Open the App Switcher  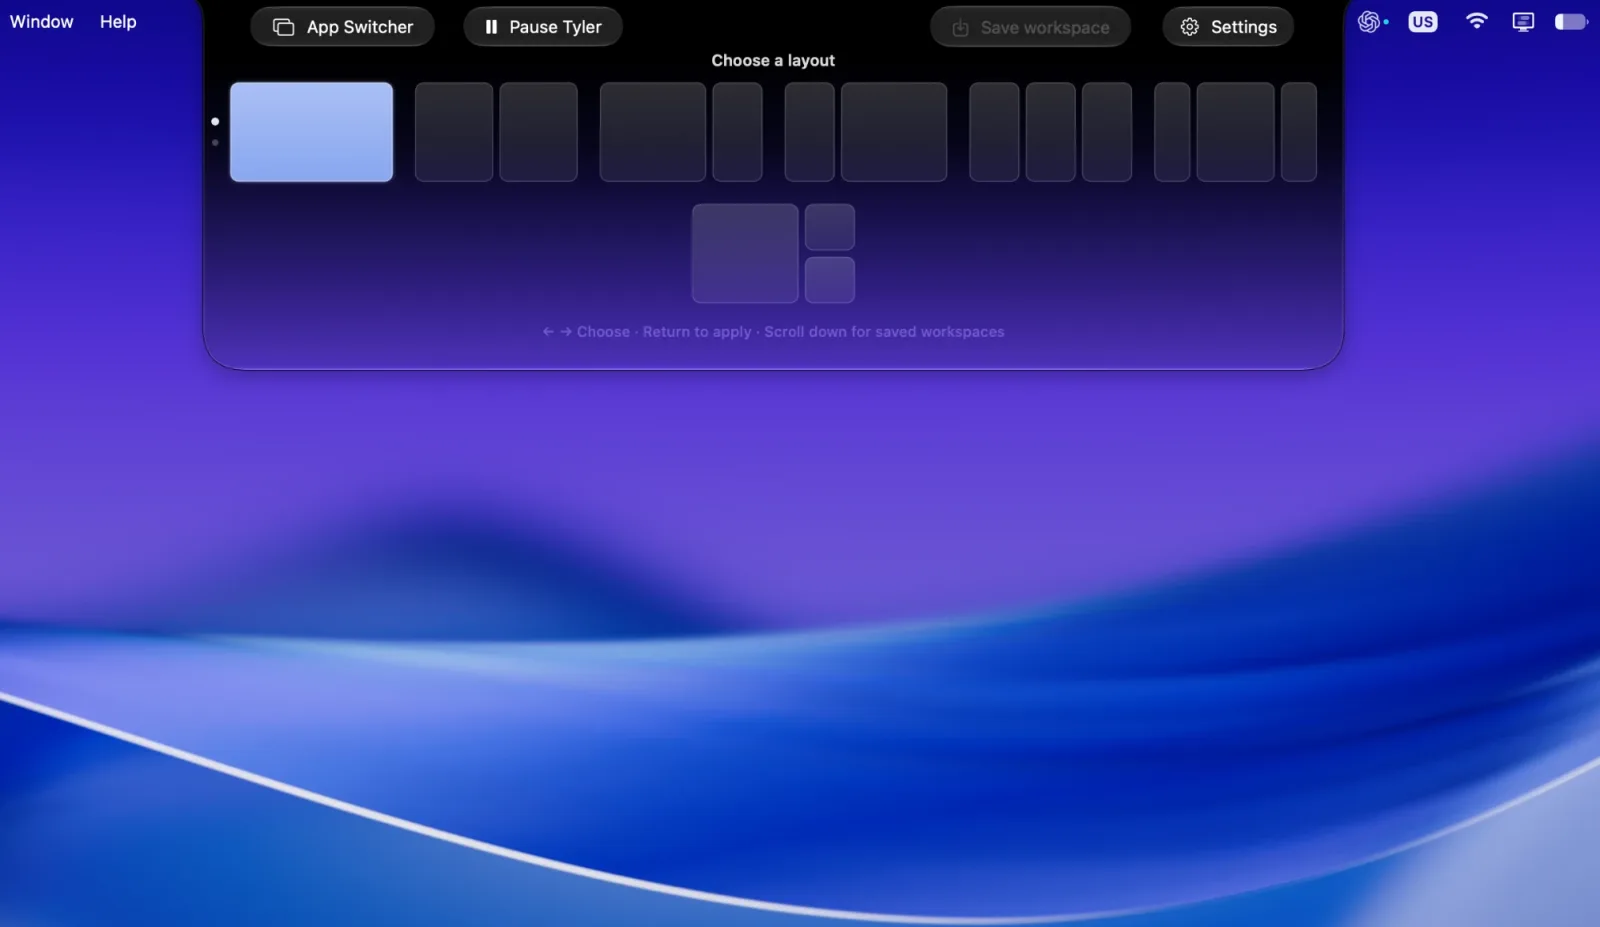coord(342,27)
